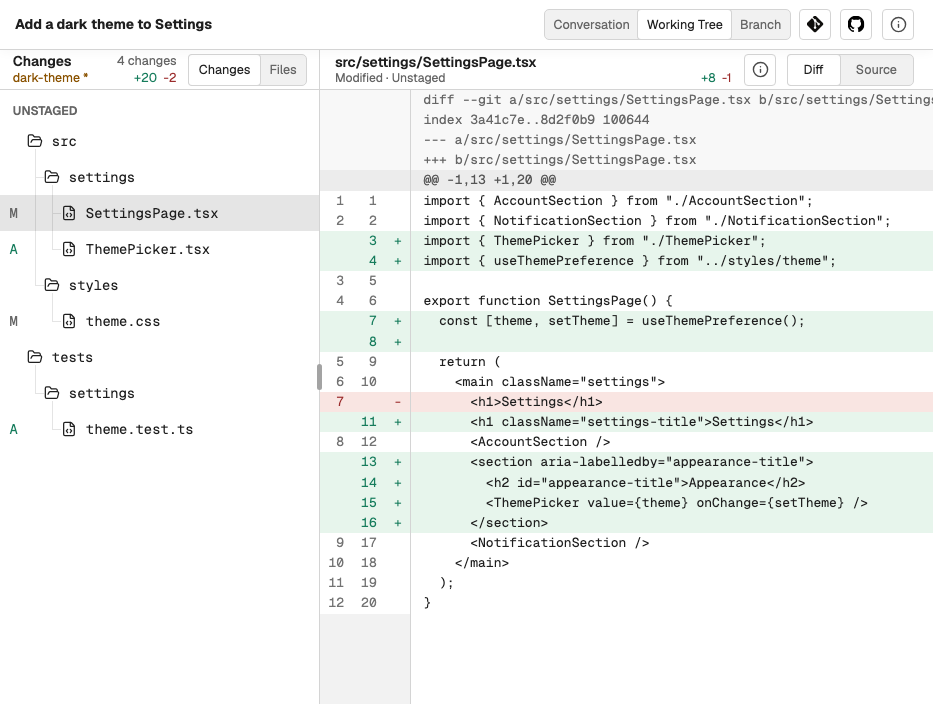The width and height of the screenshot is (933, 704).
Task: Click the removed line '<h1>Settings</h1>'
Action: tap(626, 402)
